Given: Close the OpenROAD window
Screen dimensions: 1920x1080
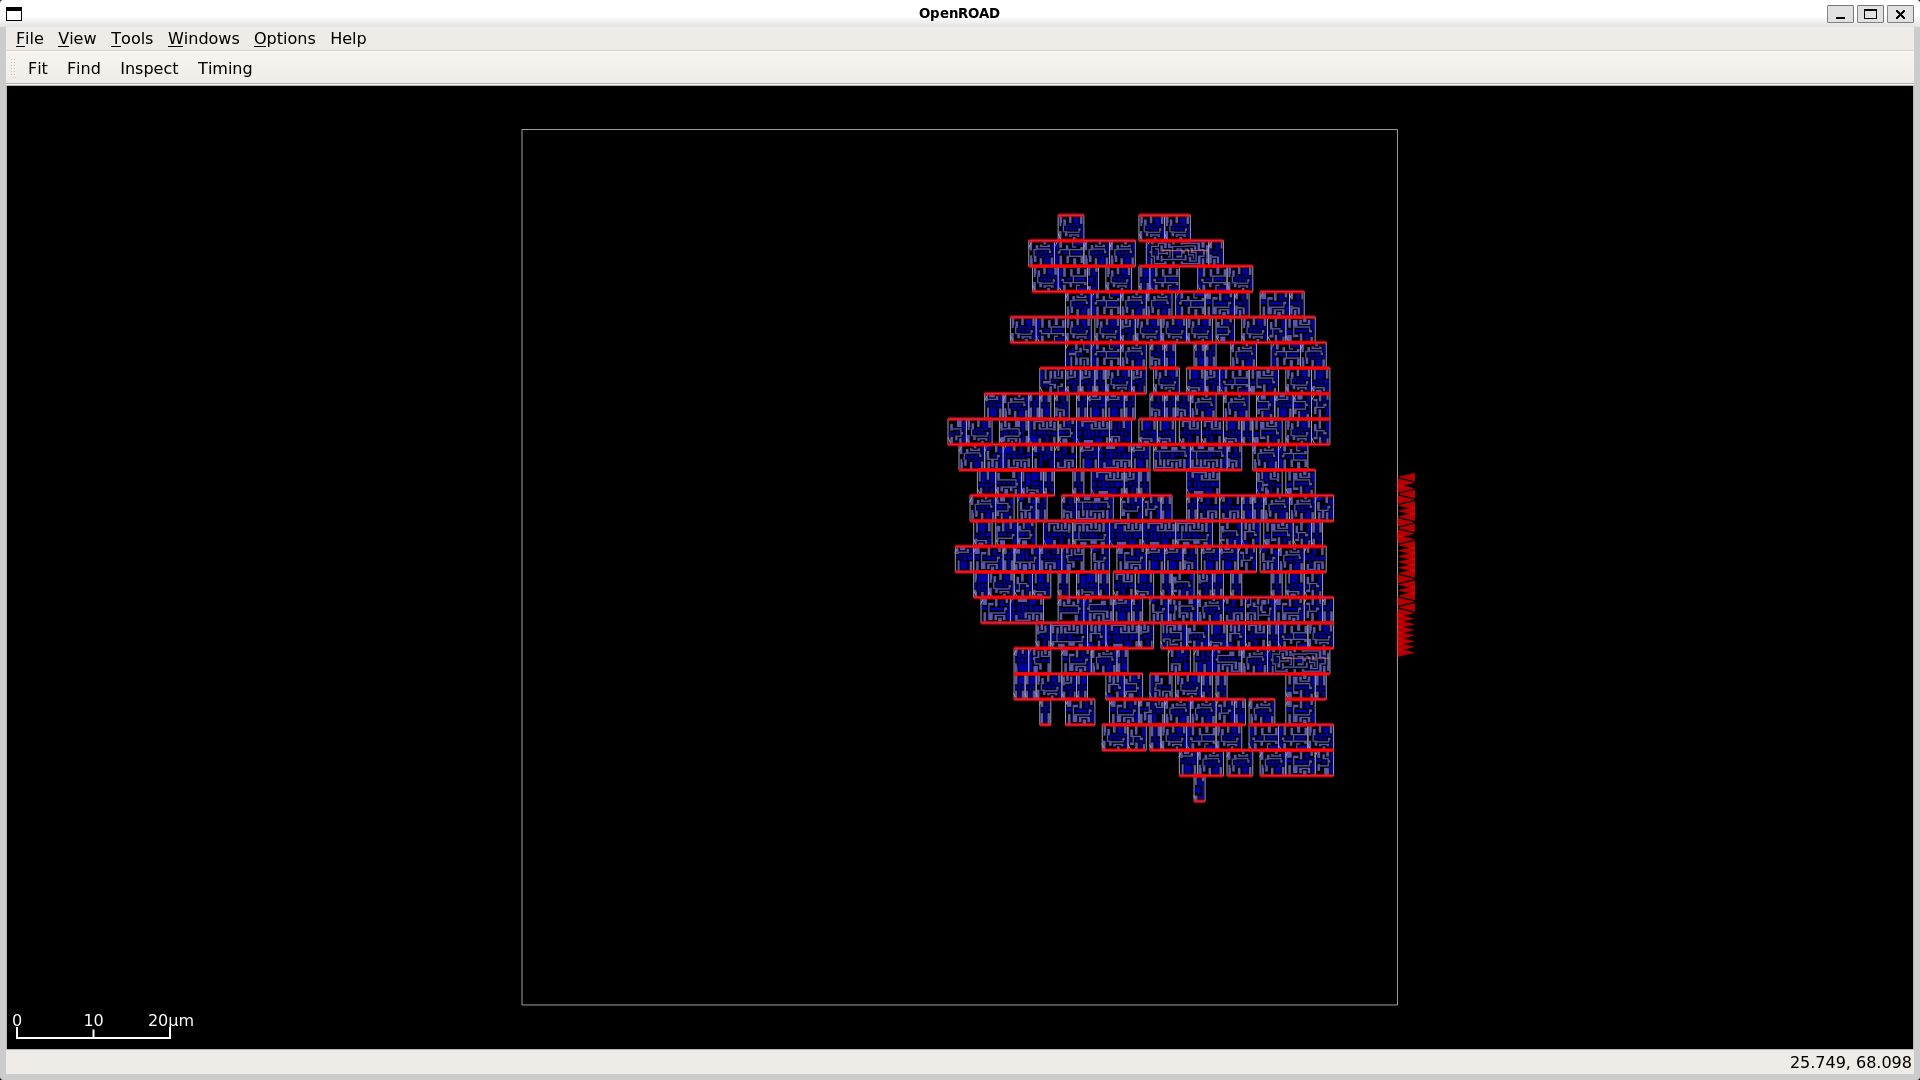Looking at the screenshot, I should click(1900, 13).
